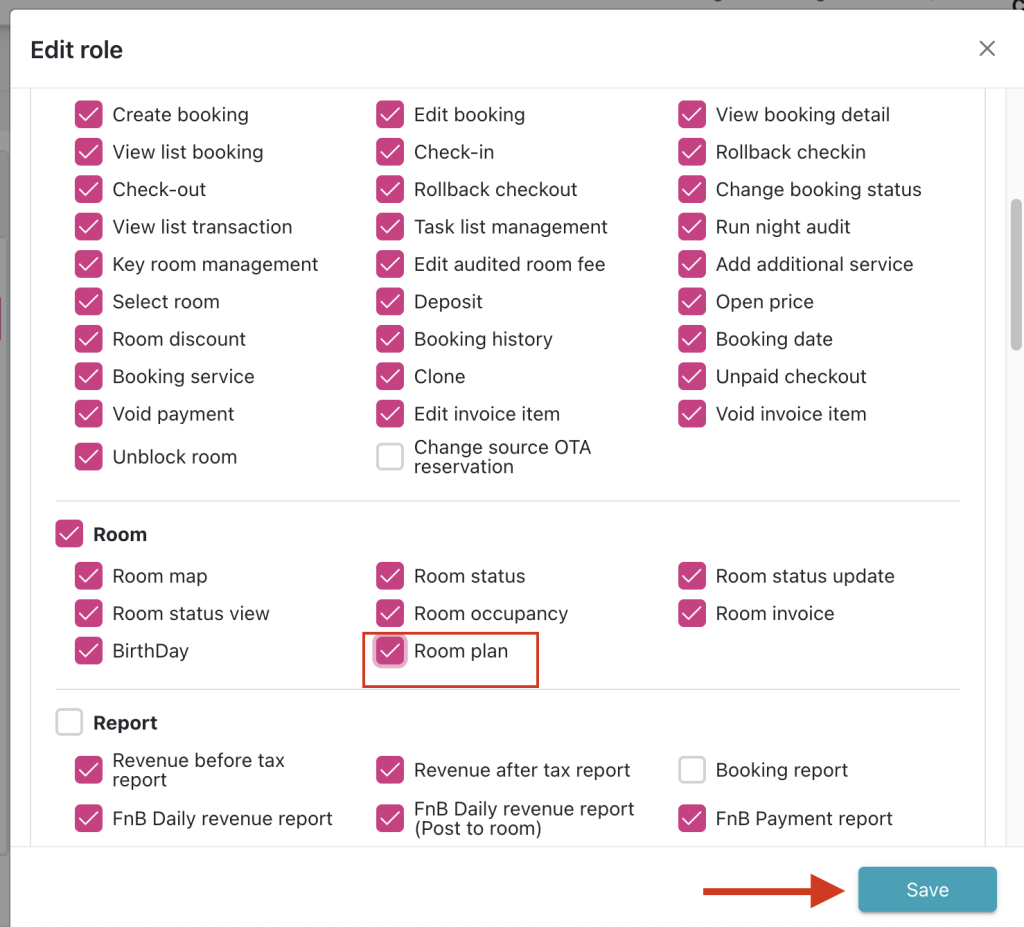Viewport: 1024px width, 927px height.
Task: Disable the Run night audit permission
Action: tap(692, 227)
